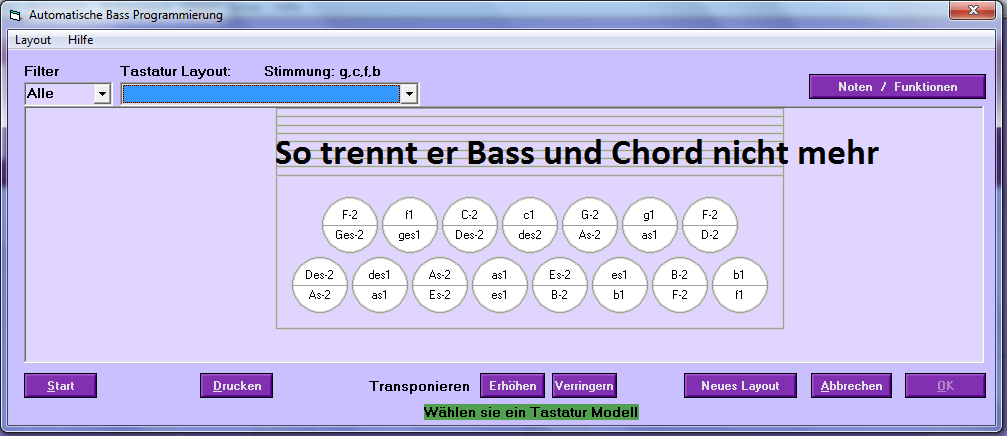Expand the Filter dropdown arrow

[102, 94]
